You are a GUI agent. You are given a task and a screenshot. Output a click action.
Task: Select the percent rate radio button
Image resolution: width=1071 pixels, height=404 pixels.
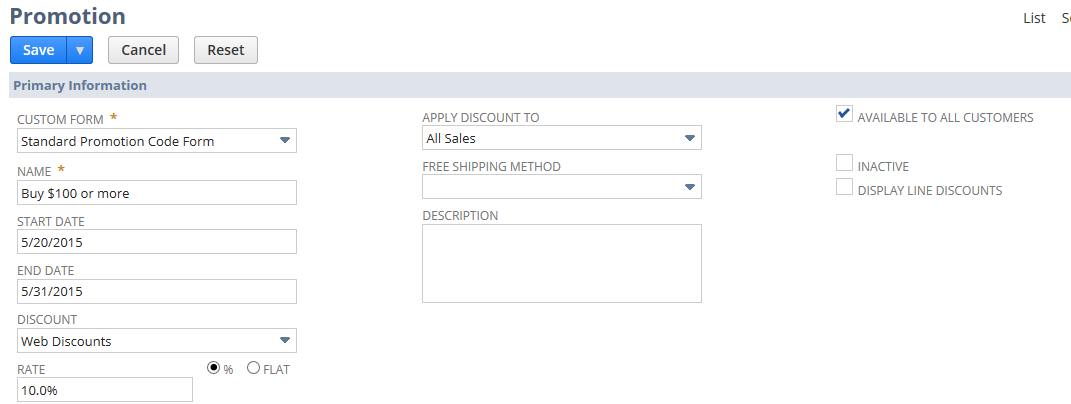click(x=214, y=368)
